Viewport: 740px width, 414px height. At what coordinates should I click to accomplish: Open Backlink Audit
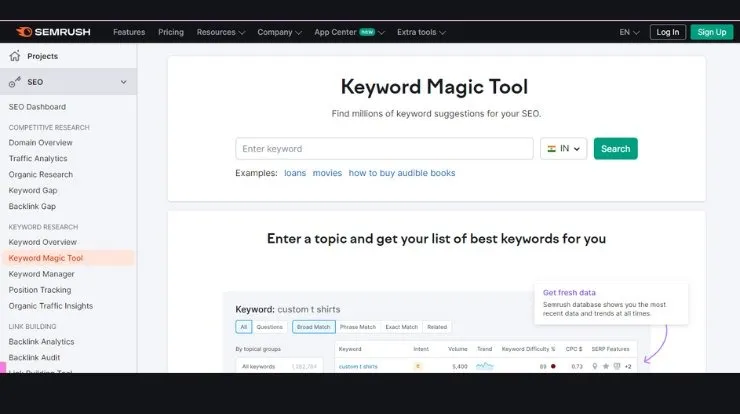point(34,357)
